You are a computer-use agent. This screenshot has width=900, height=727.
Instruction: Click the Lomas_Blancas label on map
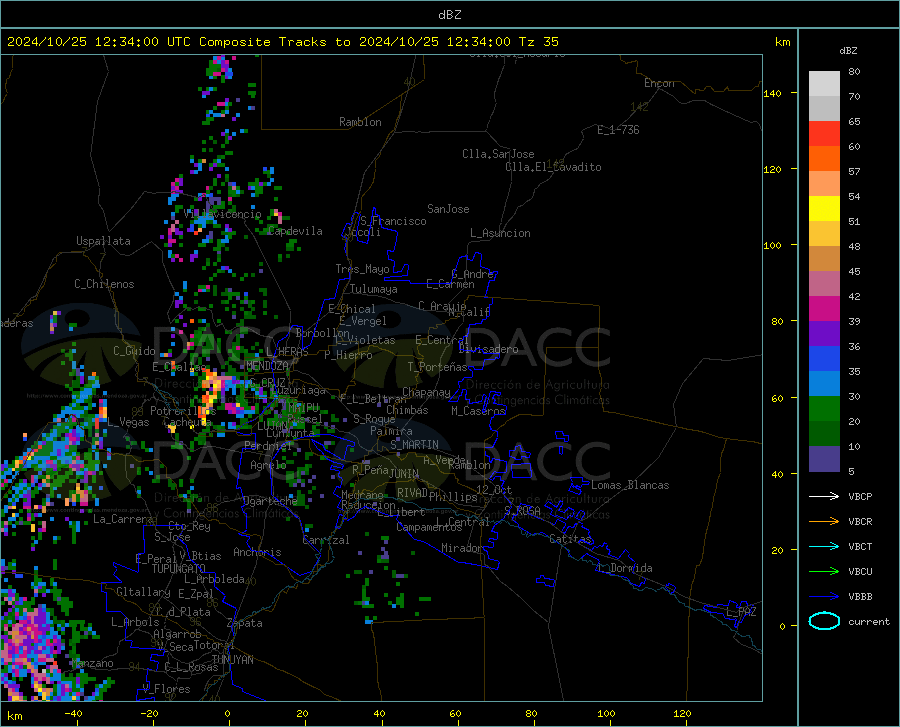coord(630,485)
